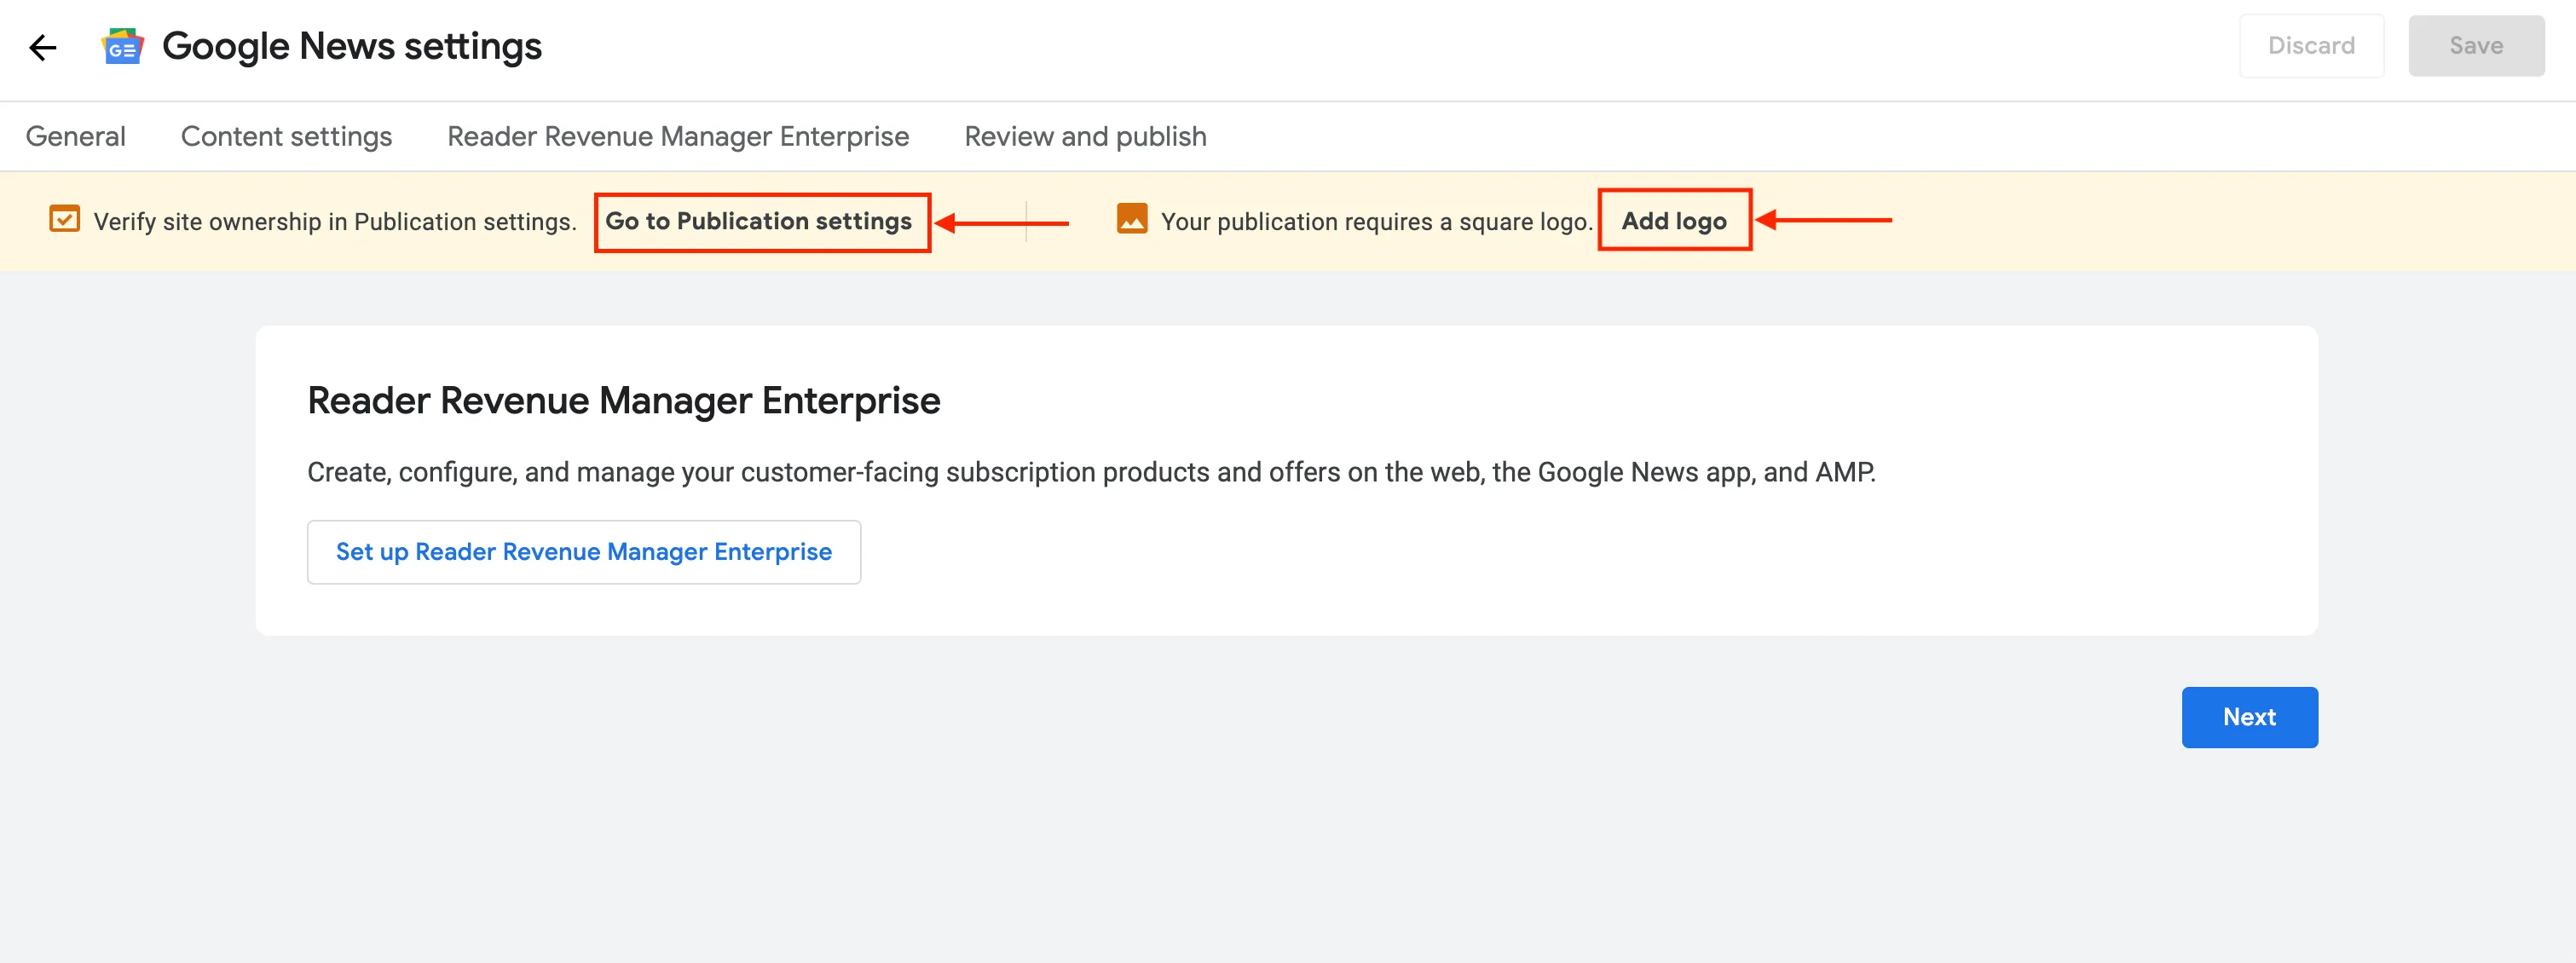Click the orange image logo icon
Screen dimensions: 2576x963
click(1132, 219)
